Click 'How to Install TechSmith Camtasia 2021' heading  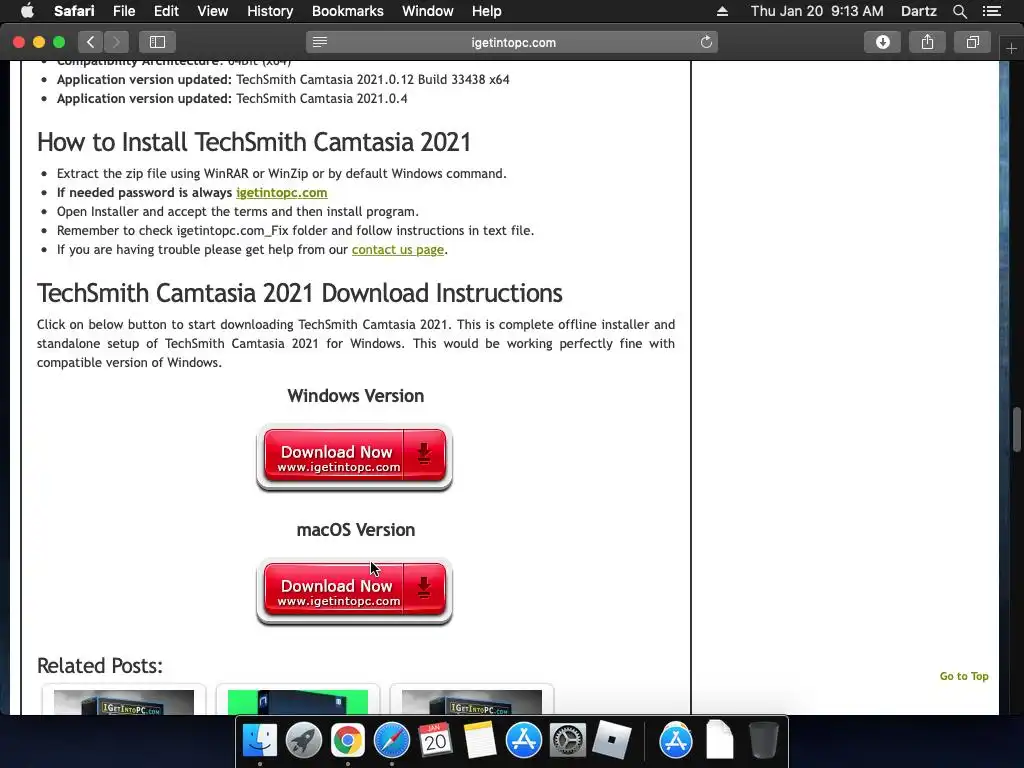coord(254,142)
